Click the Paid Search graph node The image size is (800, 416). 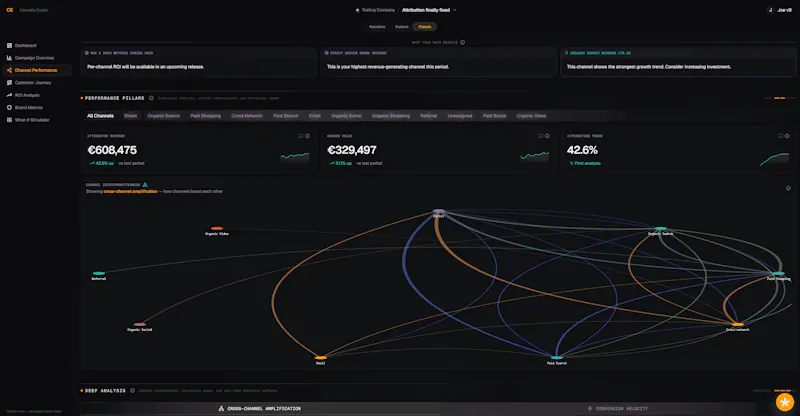coord(557,358)
